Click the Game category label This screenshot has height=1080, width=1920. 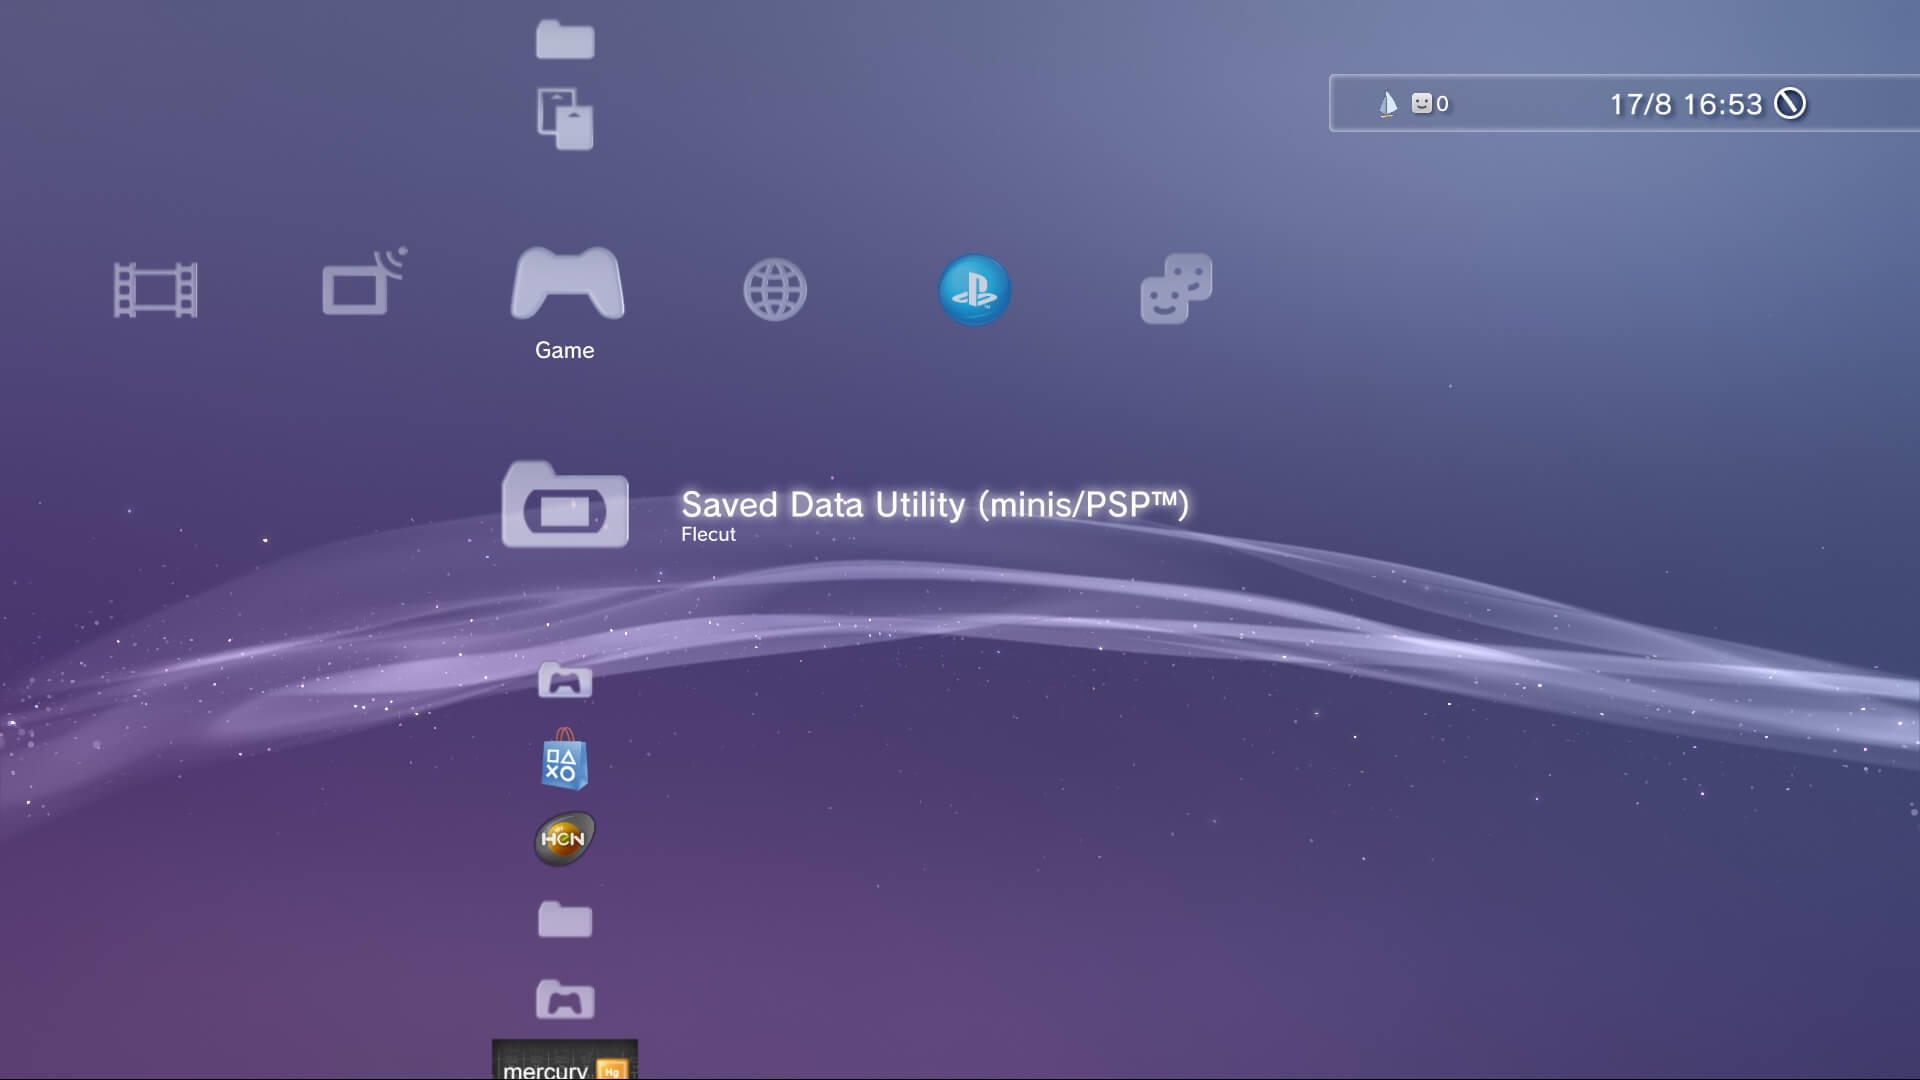click(564, 350)
